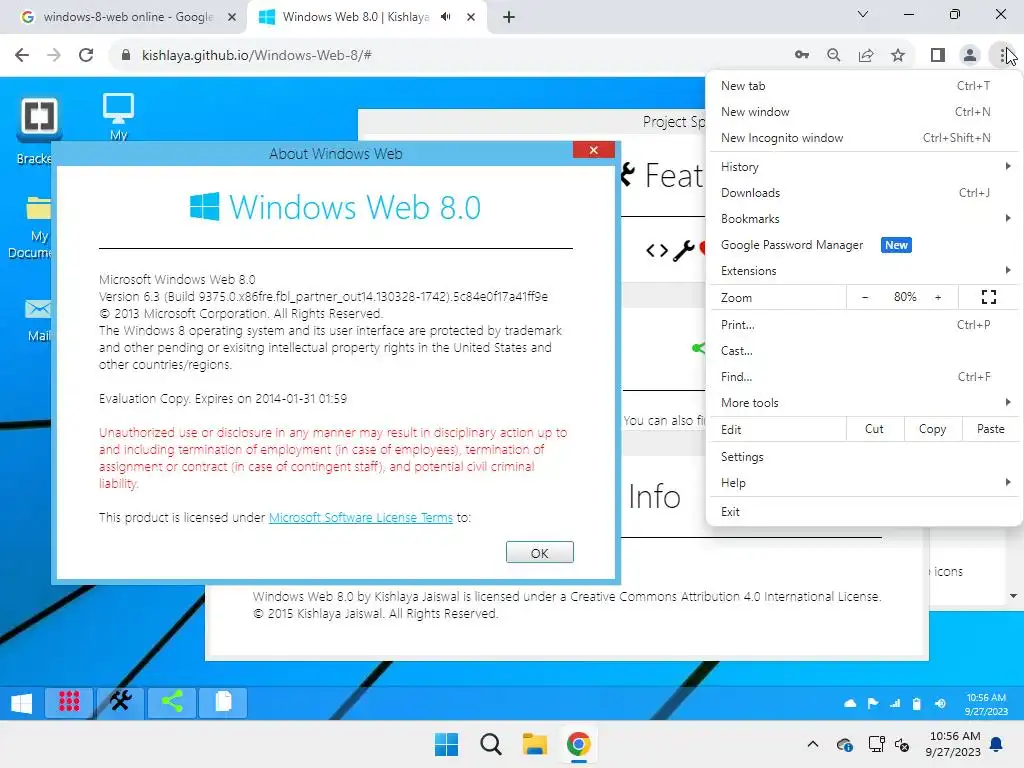1024x768 pixels.
Task: Open the Brackets desktop icon
Action: tap(39, 119)
